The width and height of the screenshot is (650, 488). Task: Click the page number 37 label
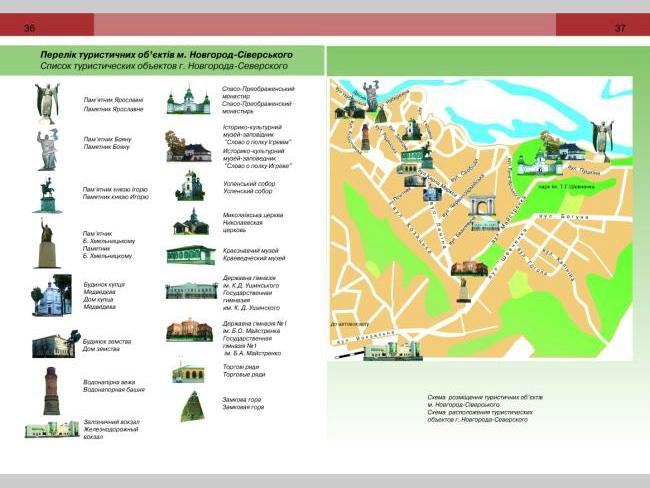point(620,27)
